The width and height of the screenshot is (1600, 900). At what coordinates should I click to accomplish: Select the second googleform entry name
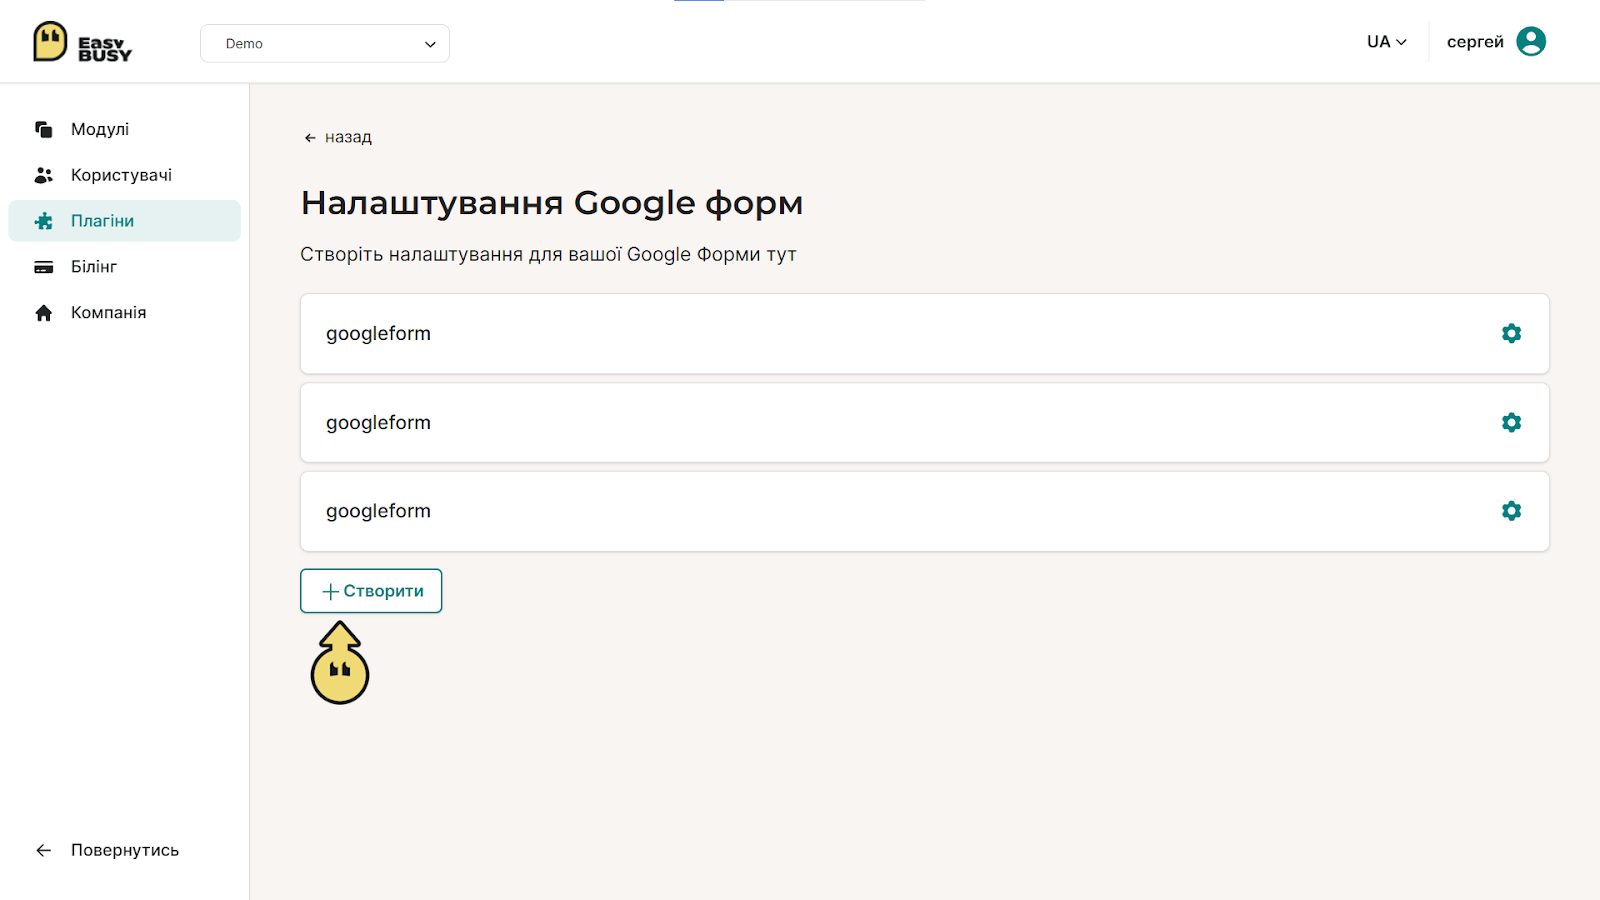[378, 423]
